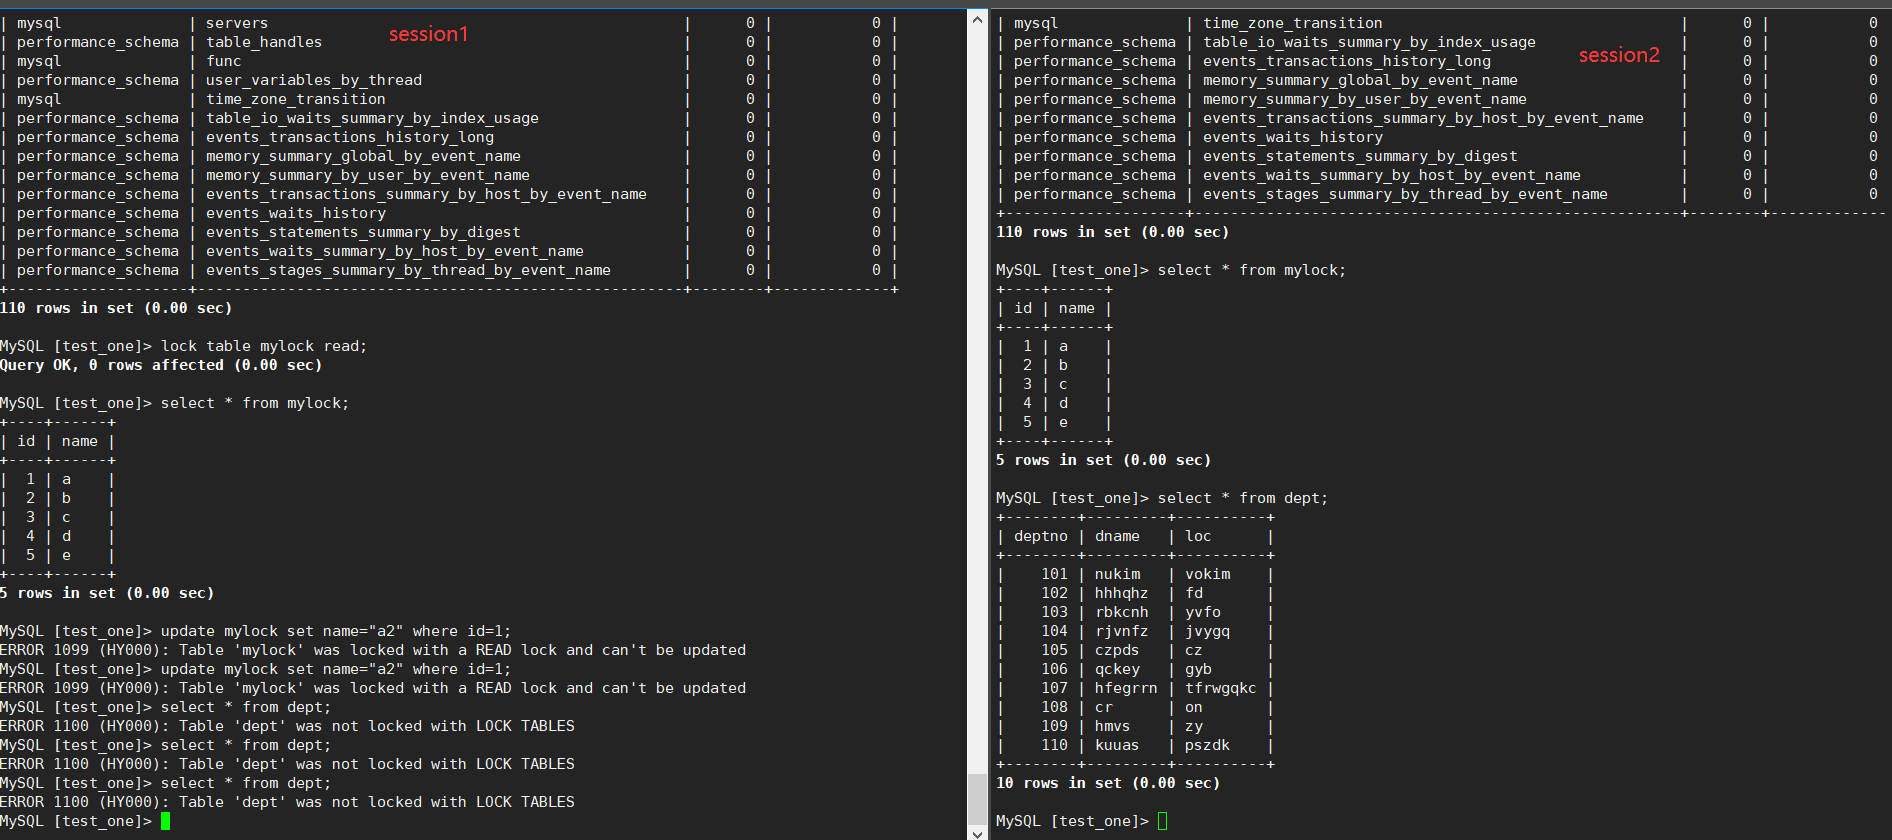Click the 'name' header in session2 mylock table
The width and height of the screenshot is (1892, 840).
click(1077, 308)
